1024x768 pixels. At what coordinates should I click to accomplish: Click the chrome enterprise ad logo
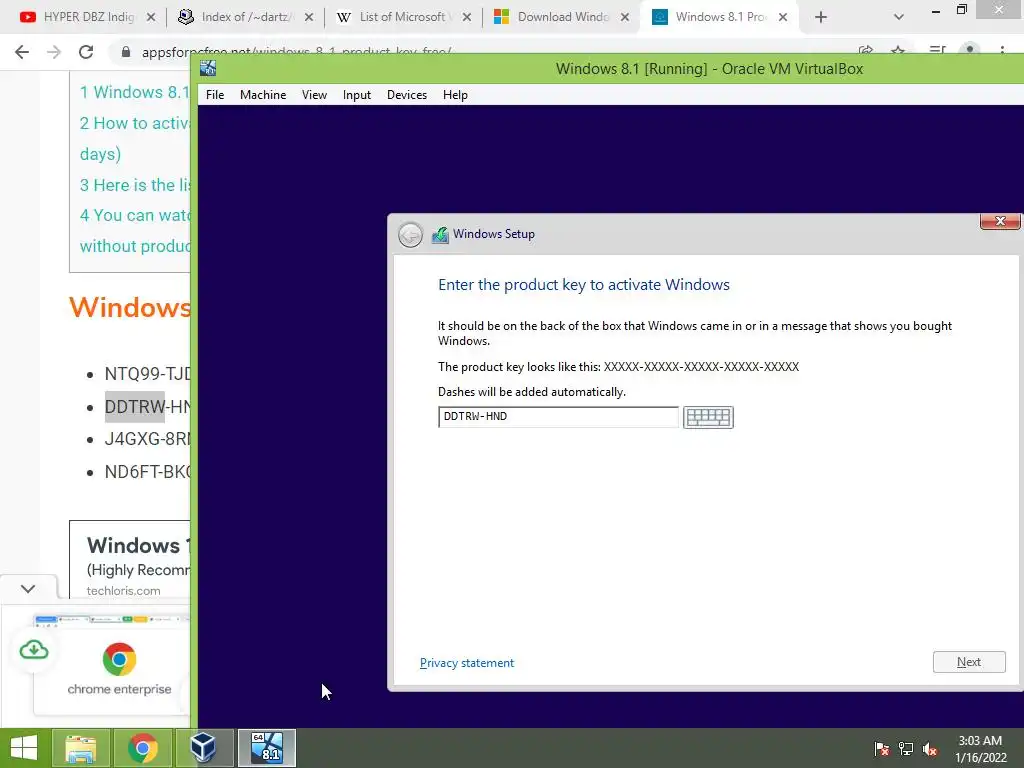pyautogui.click(x=120, y=659)
